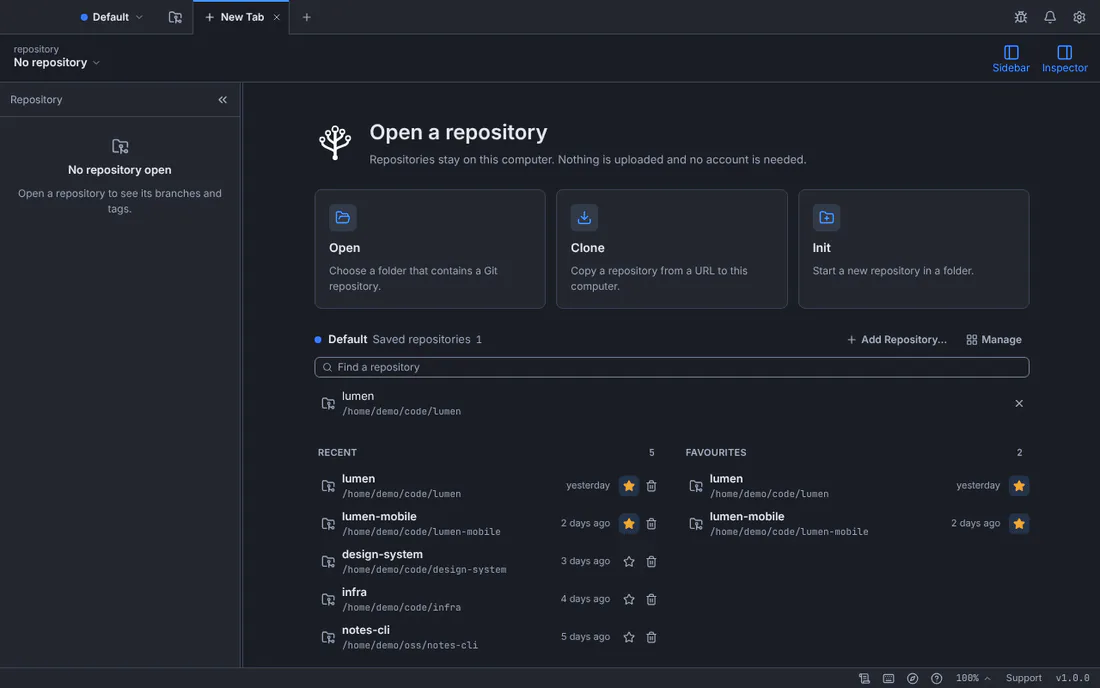Image resolution: width=1100 pixels, height=688 pixels.
Task: Click the repository folder icon beside Default
Action: (175, 17)
